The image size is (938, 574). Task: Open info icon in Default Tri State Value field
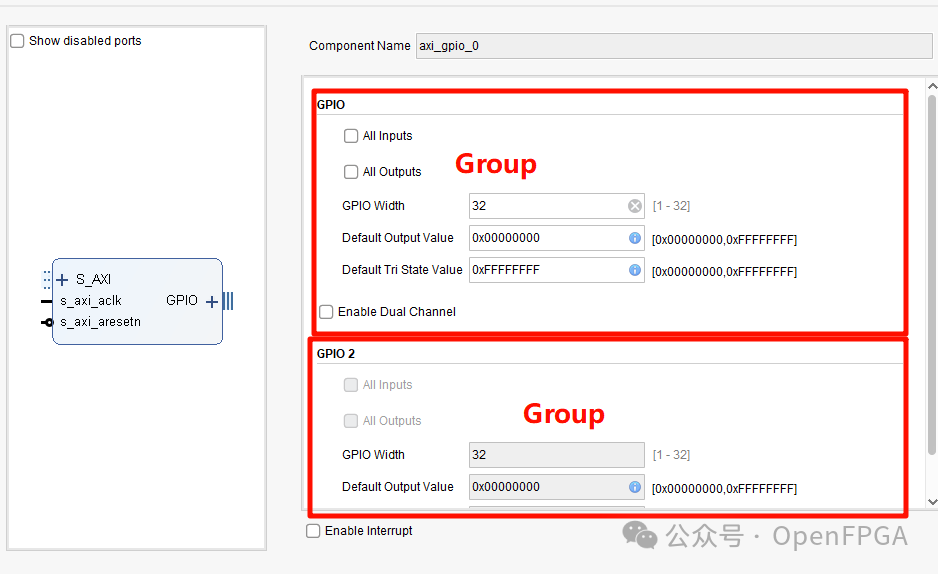635,270
